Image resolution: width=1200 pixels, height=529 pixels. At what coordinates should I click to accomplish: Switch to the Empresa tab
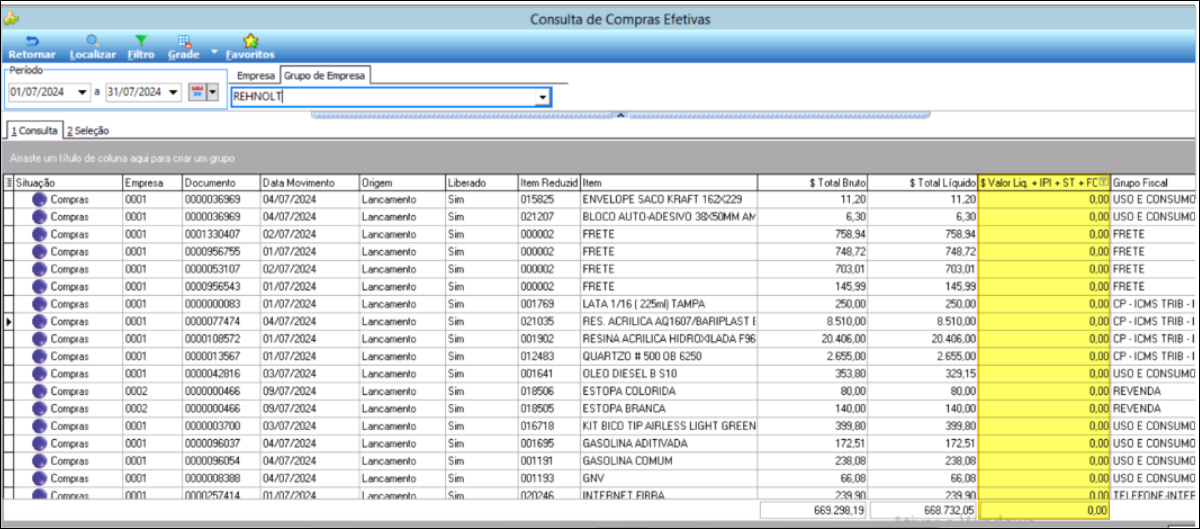coord(257,75)
